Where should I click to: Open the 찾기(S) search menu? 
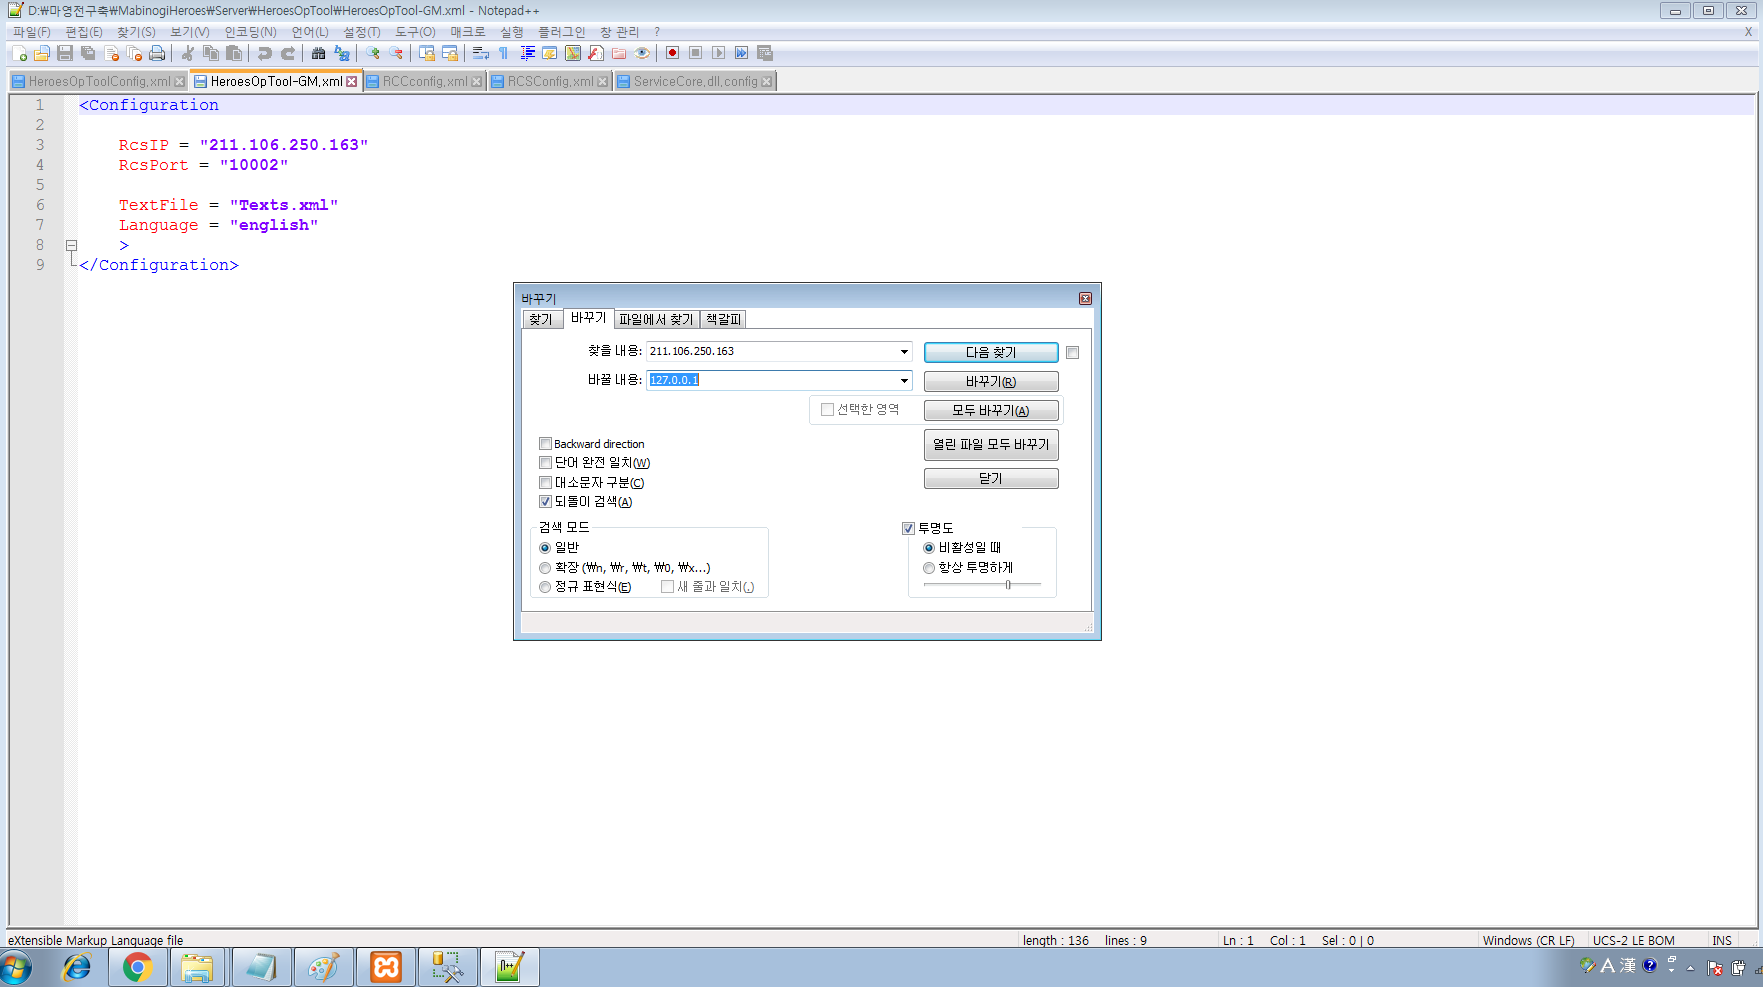pos(136,32)
